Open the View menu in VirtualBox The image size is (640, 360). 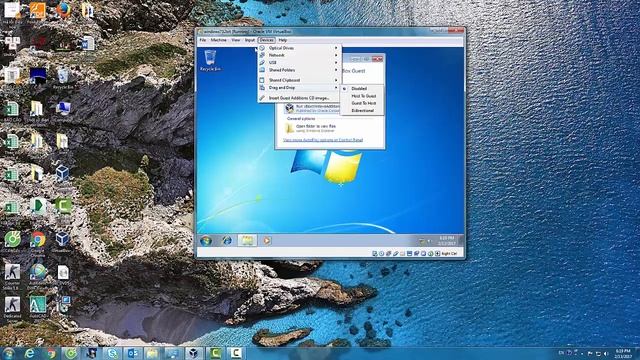(236, 40)
